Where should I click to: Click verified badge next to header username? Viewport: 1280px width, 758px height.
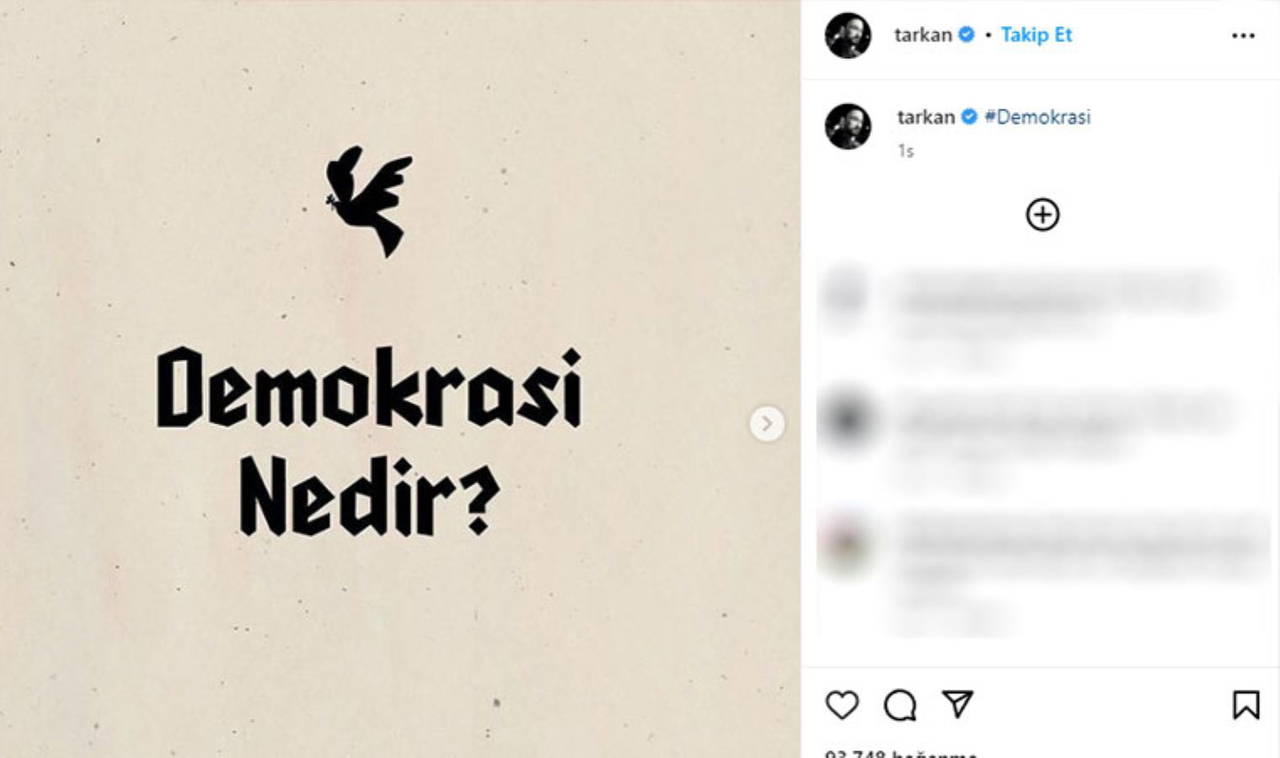(x=966, y=35)
